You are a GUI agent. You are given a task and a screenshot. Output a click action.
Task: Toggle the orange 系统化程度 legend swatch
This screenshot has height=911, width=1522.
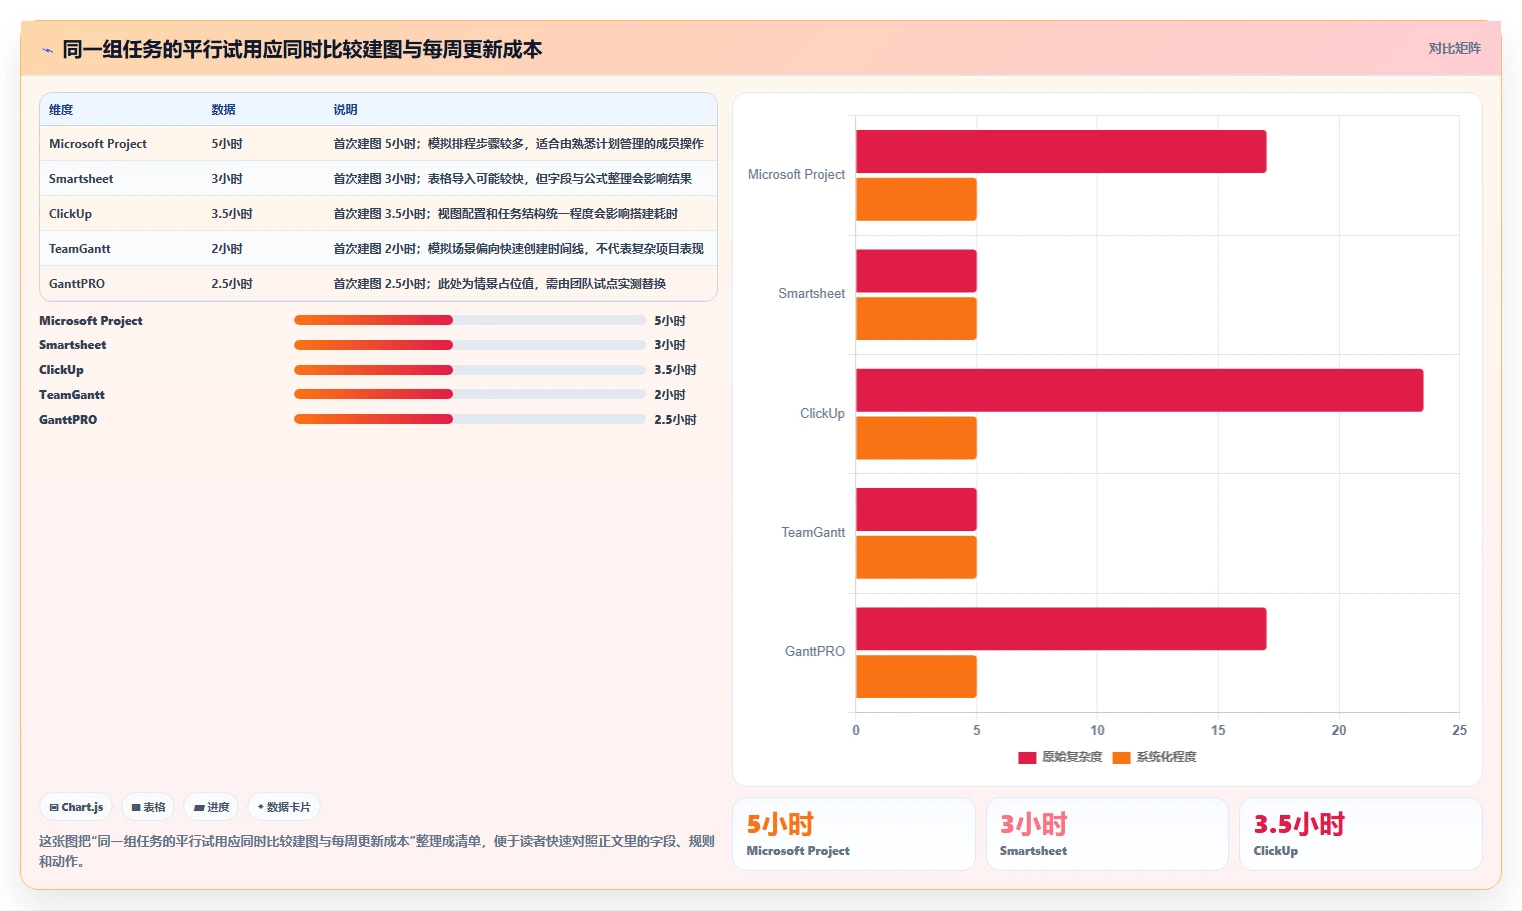1121,758
